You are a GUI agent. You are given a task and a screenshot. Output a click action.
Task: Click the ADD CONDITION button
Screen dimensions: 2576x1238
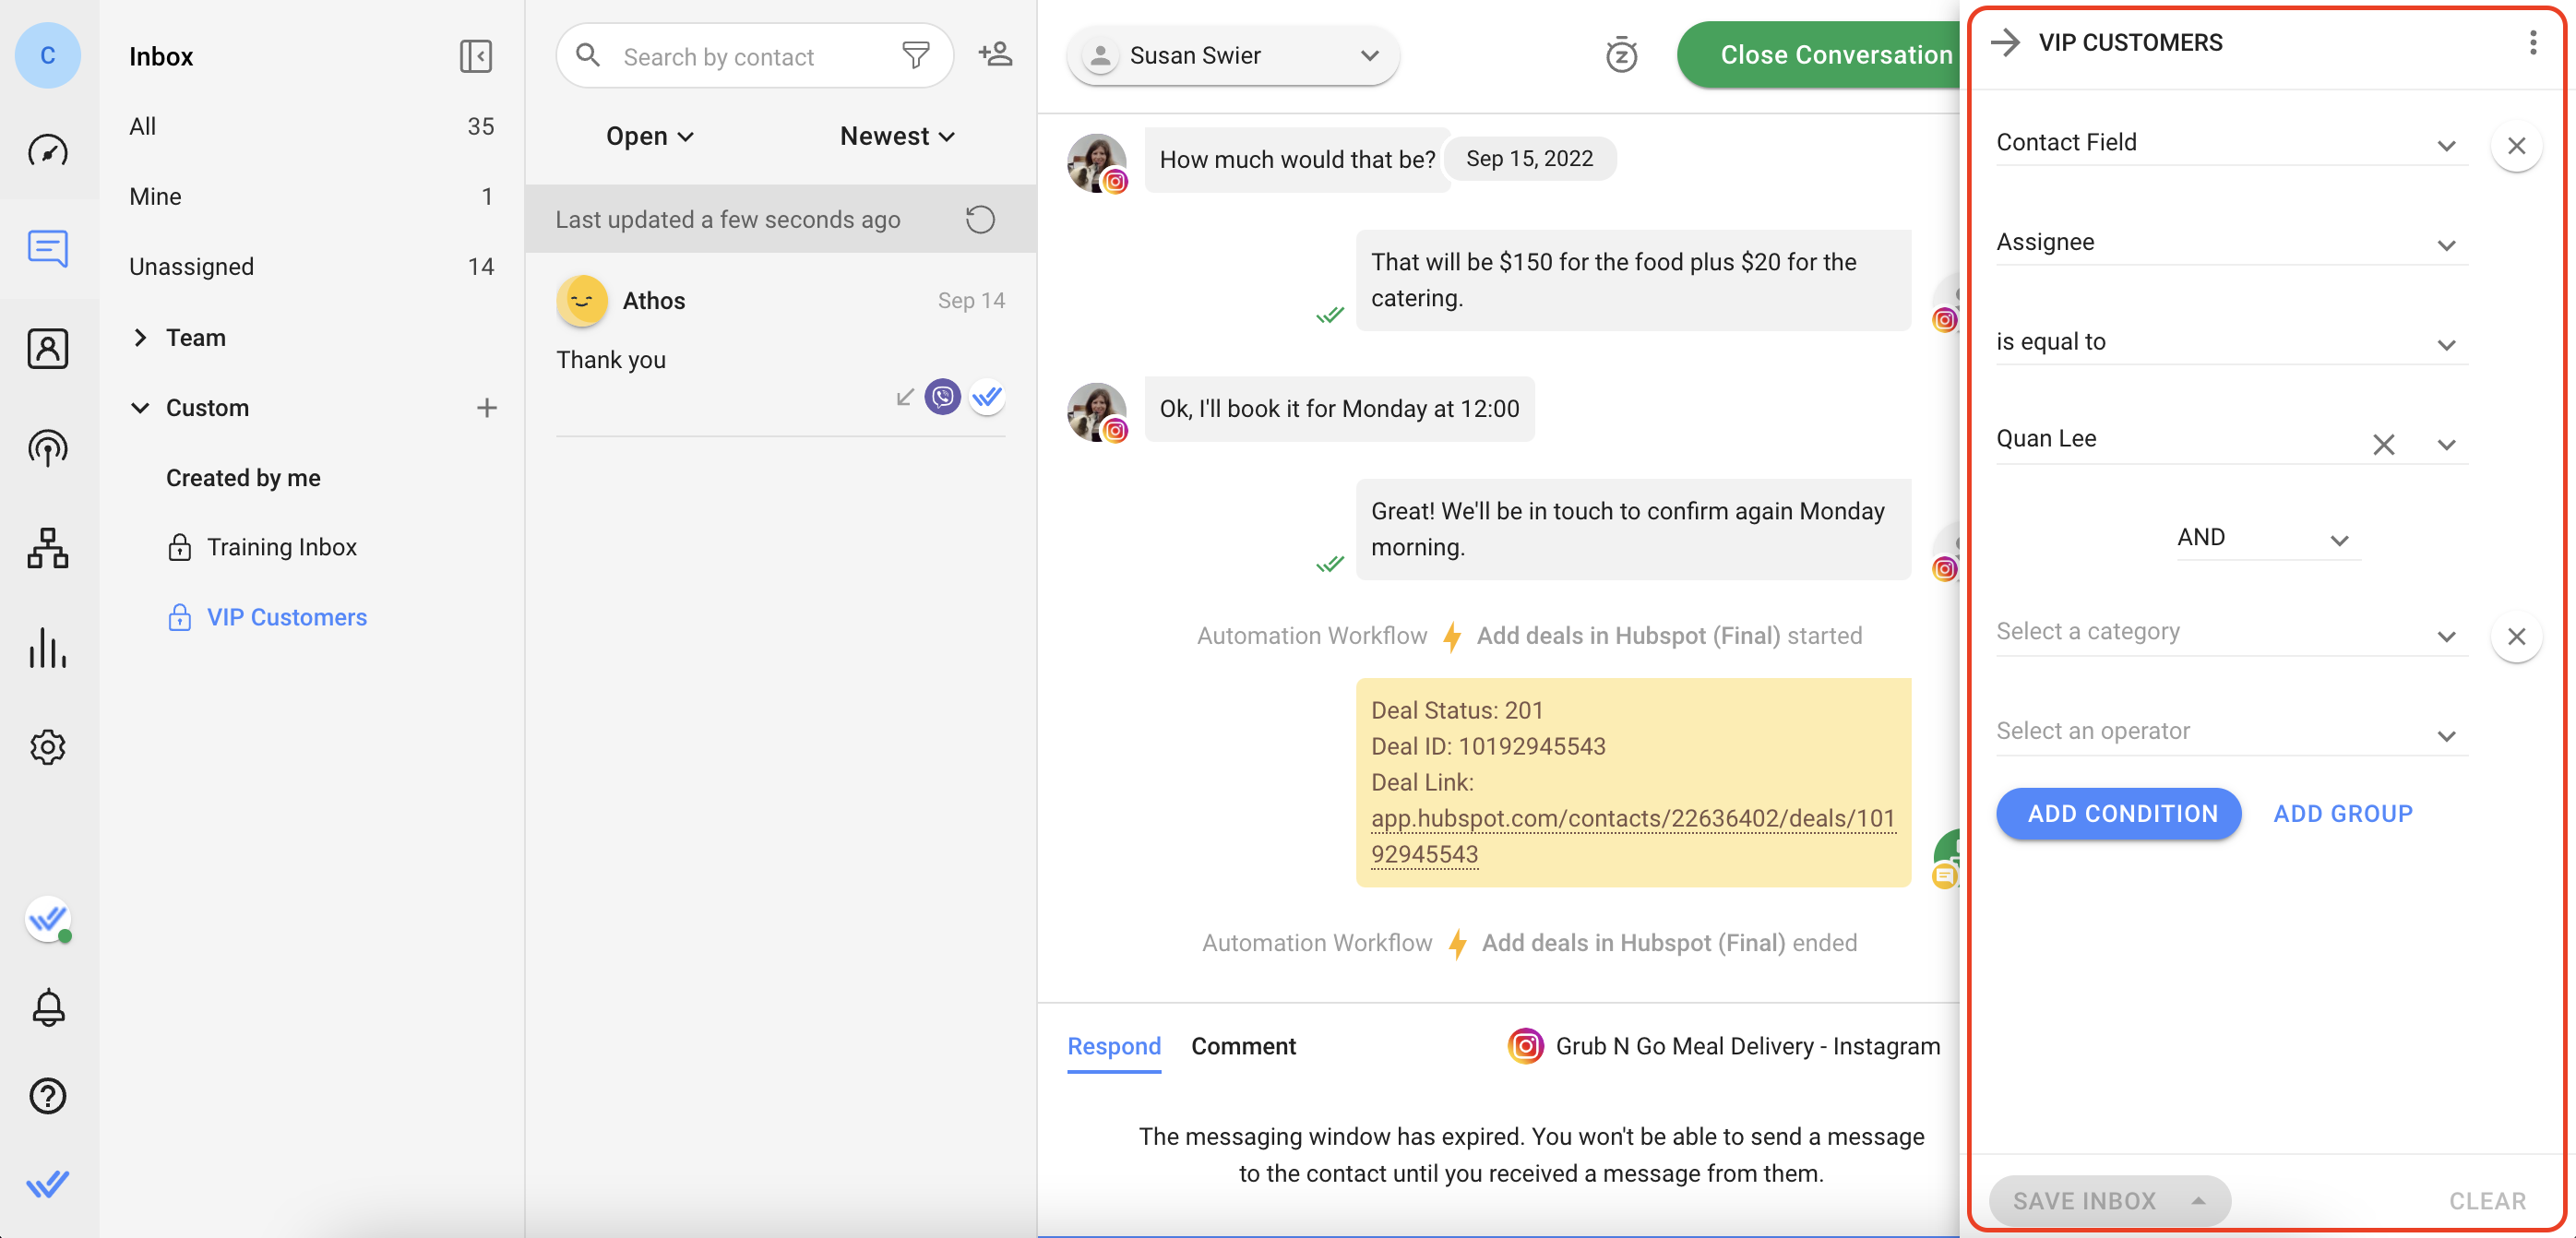2118,814
